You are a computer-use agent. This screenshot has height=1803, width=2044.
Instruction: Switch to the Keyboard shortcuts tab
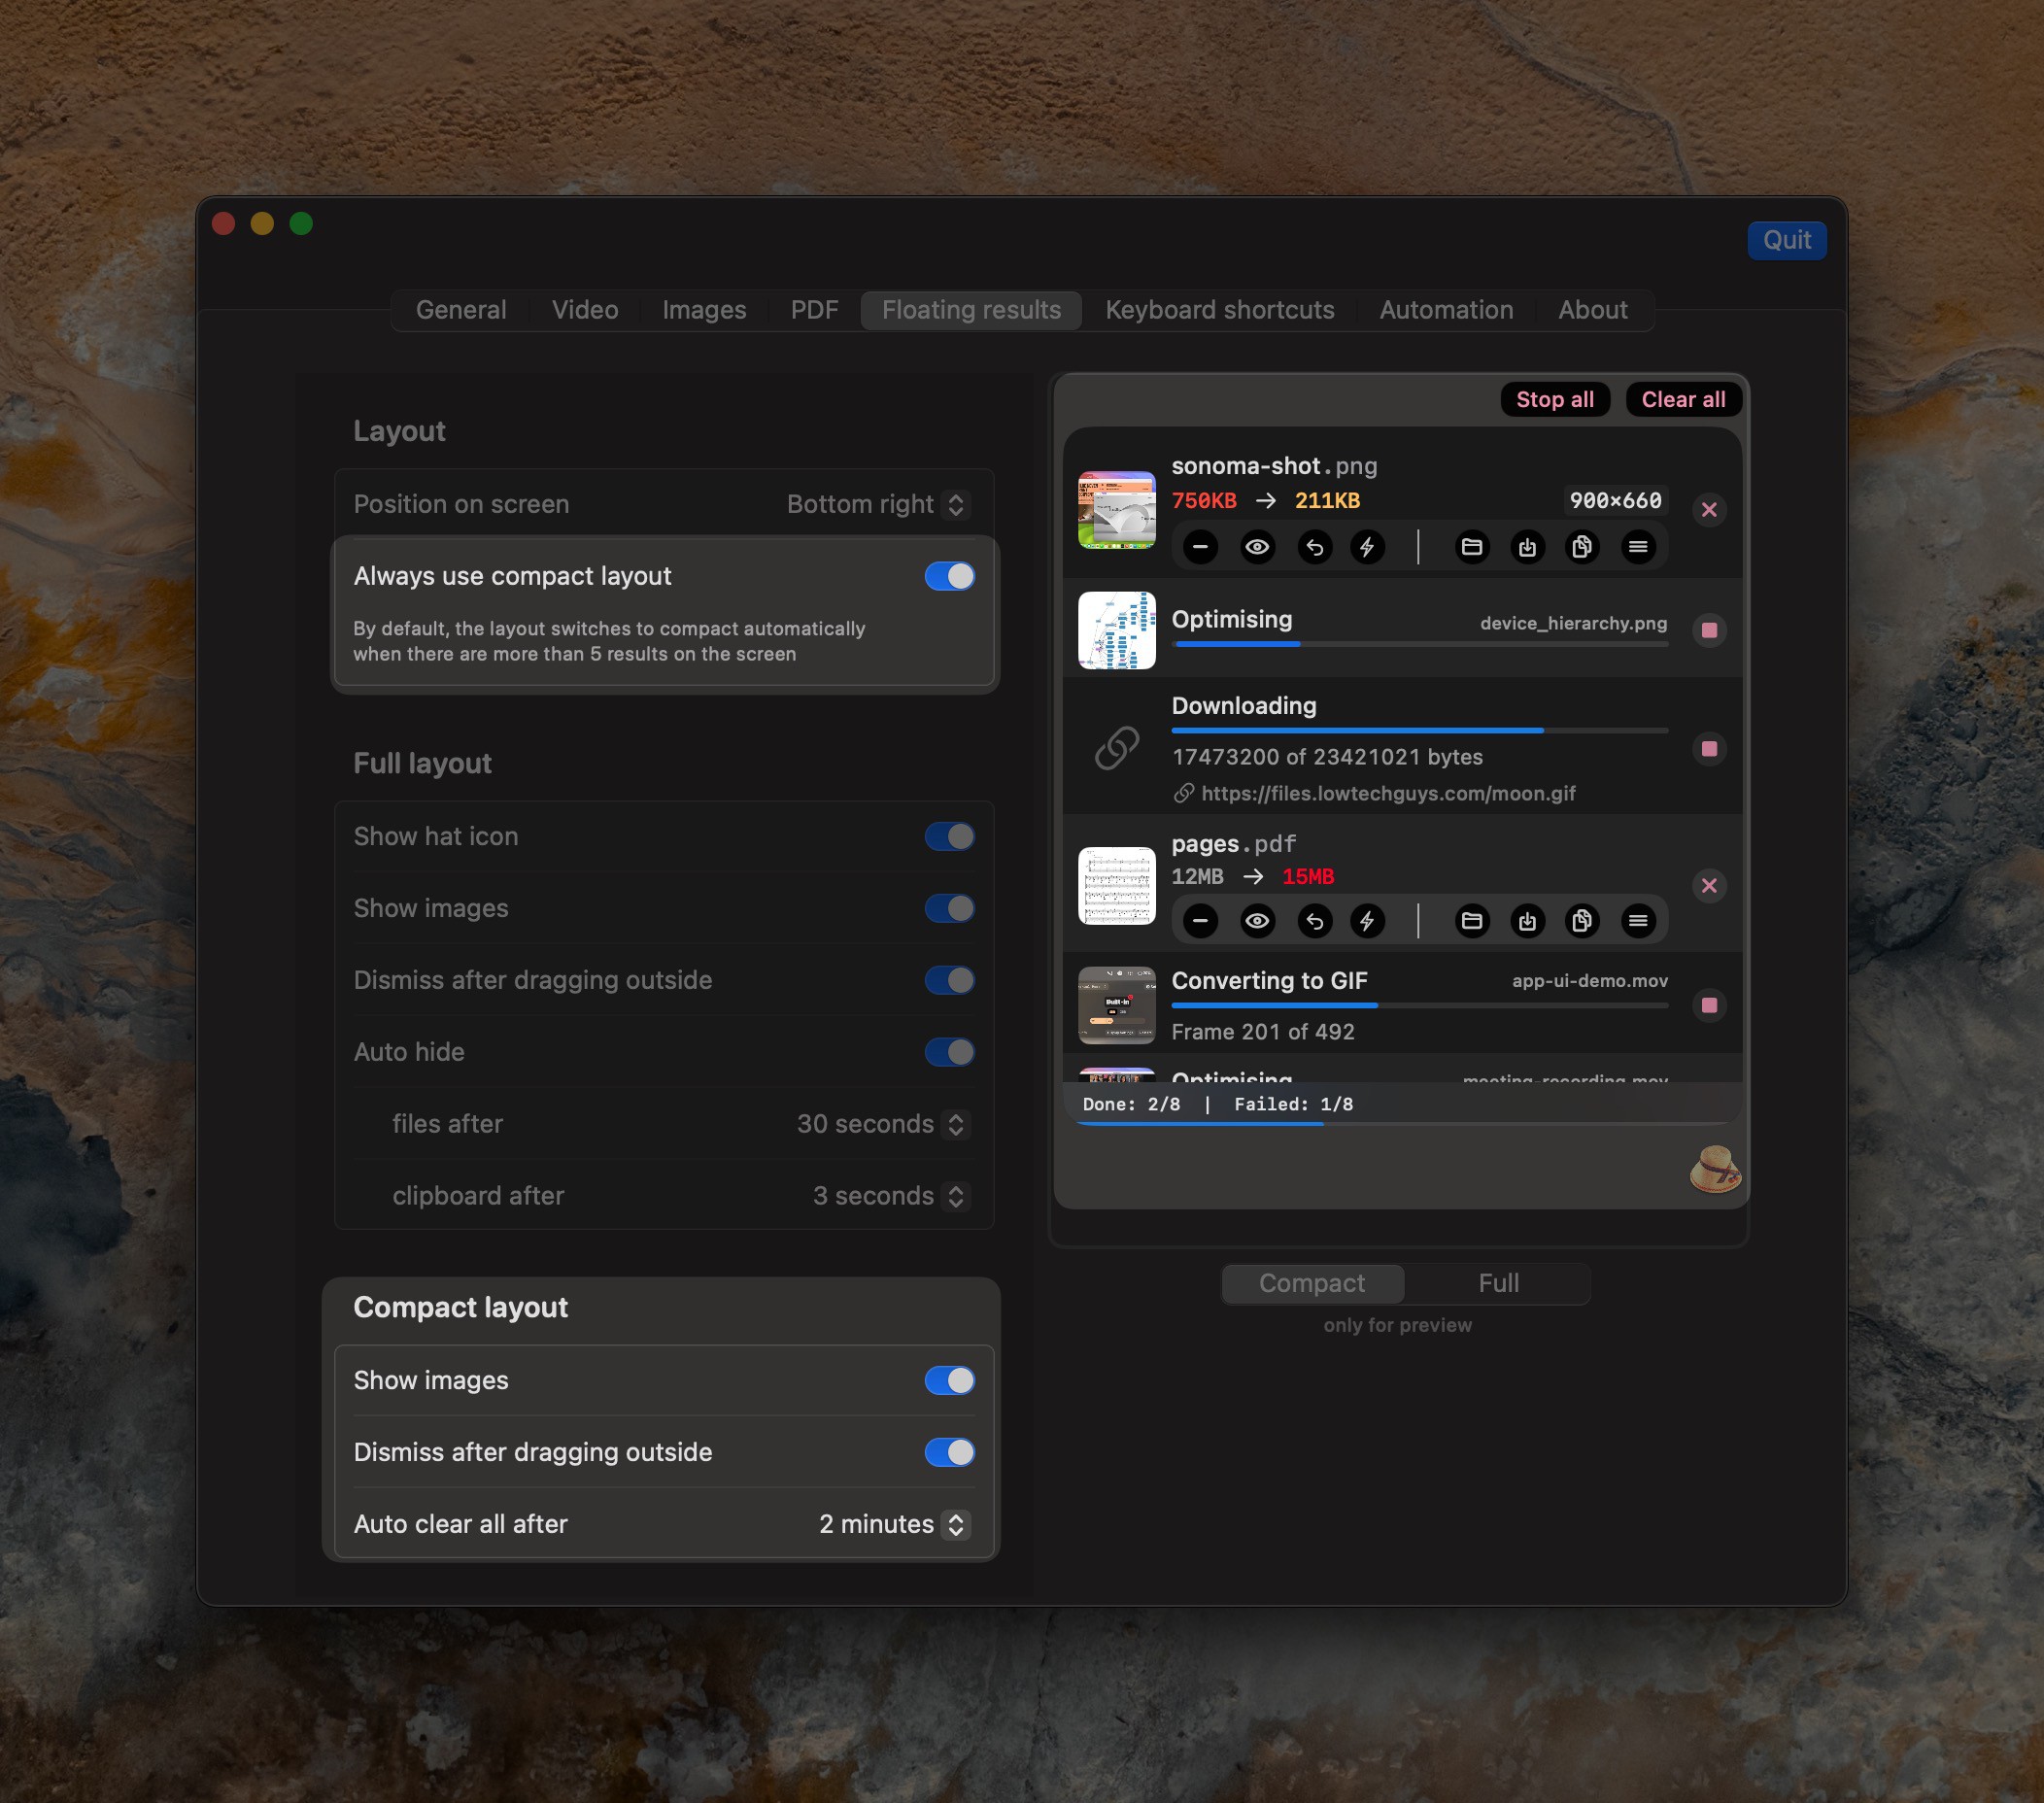pyautogui.click(x=1219, y=310)
